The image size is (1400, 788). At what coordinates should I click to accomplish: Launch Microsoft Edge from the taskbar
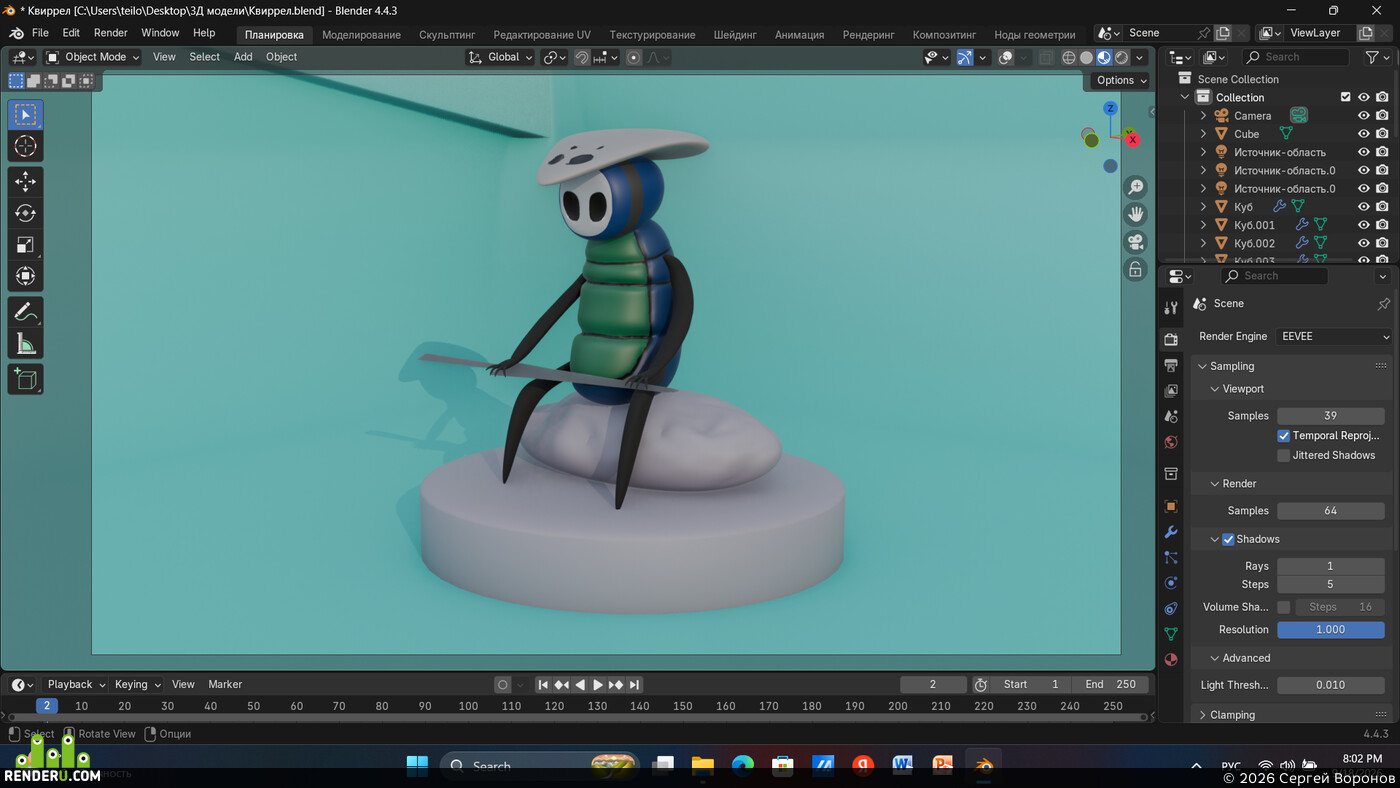[742, 766]
